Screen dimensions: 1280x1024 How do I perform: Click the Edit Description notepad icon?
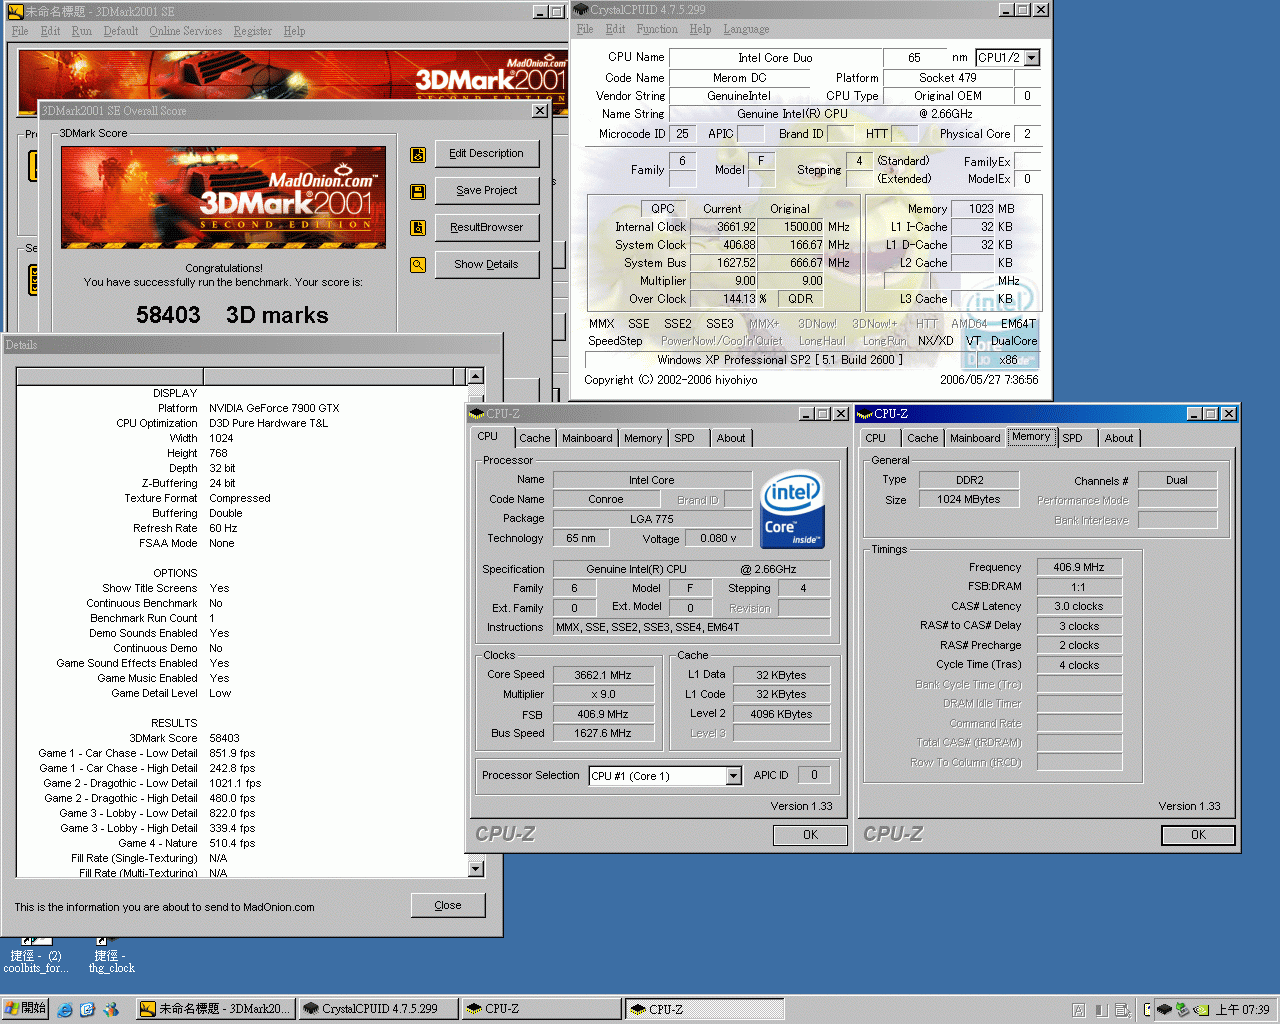click(418, 155)
